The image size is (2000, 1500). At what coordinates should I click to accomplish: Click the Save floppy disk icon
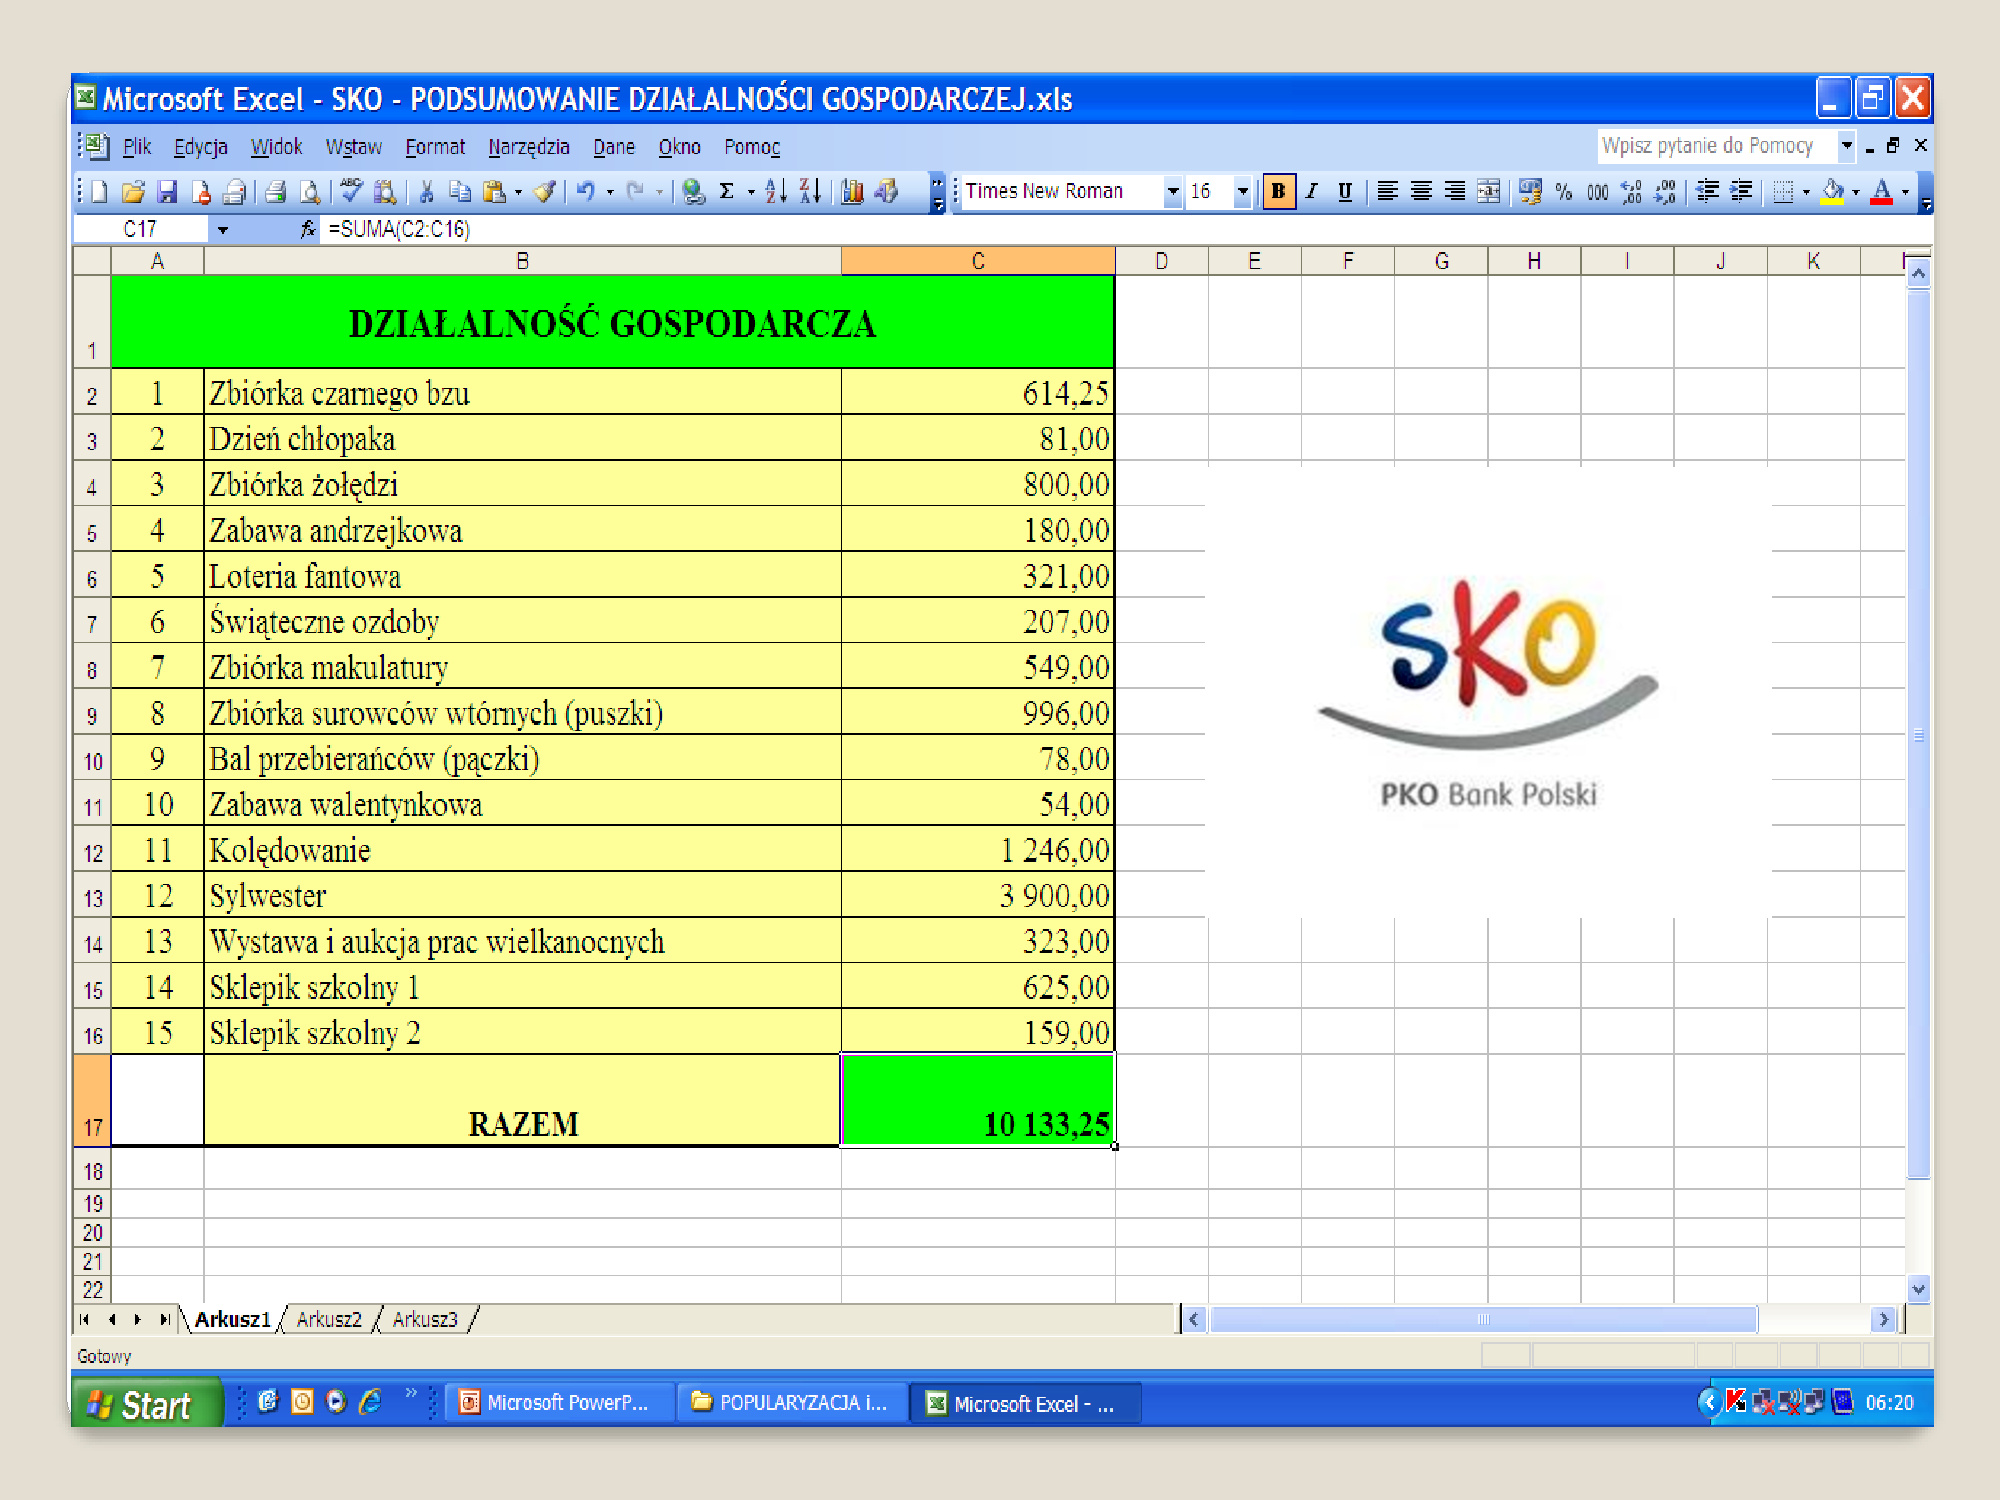tap(167, 191)
